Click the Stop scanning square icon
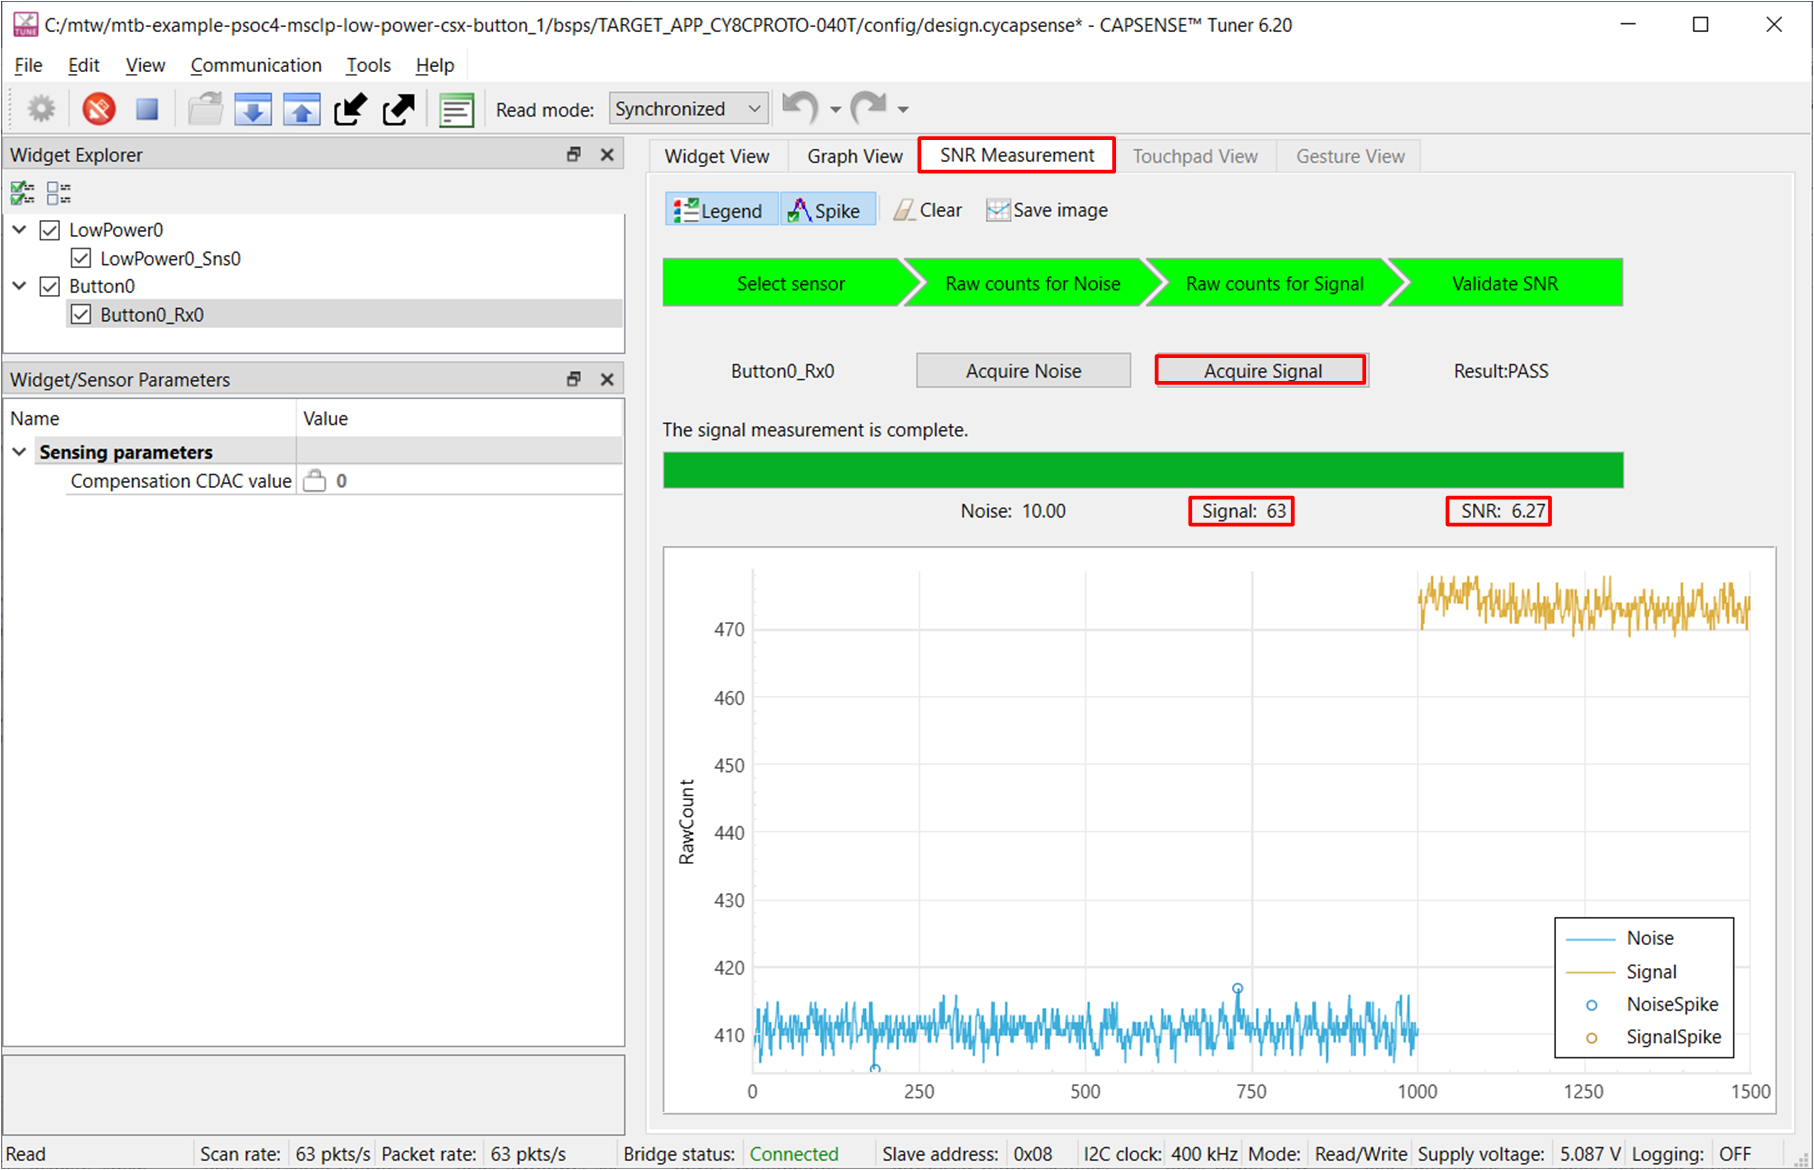 click(148, 109)
